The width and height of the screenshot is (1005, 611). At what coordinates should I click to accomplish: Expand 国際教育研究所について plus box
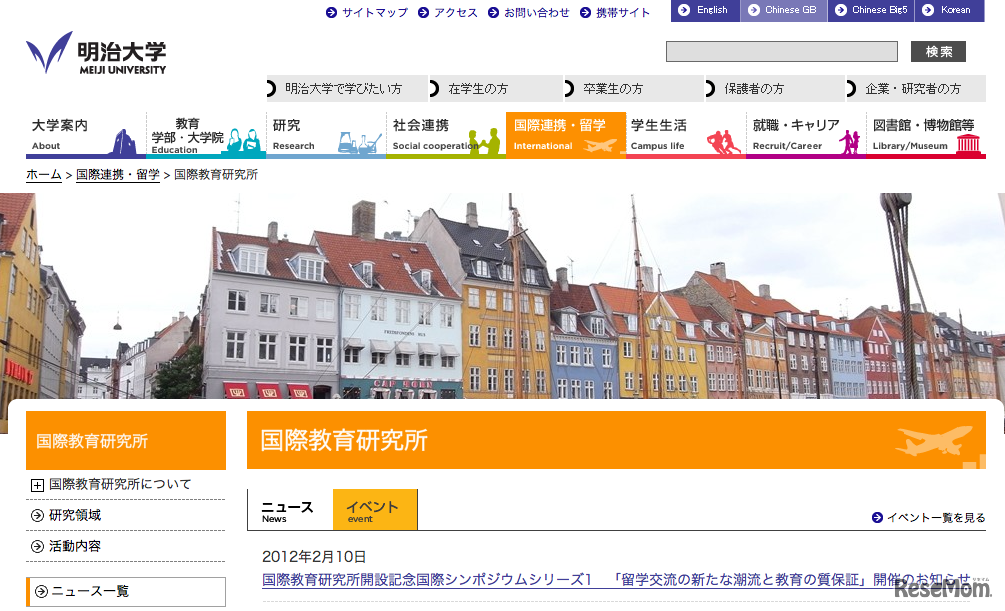(38, 485)
